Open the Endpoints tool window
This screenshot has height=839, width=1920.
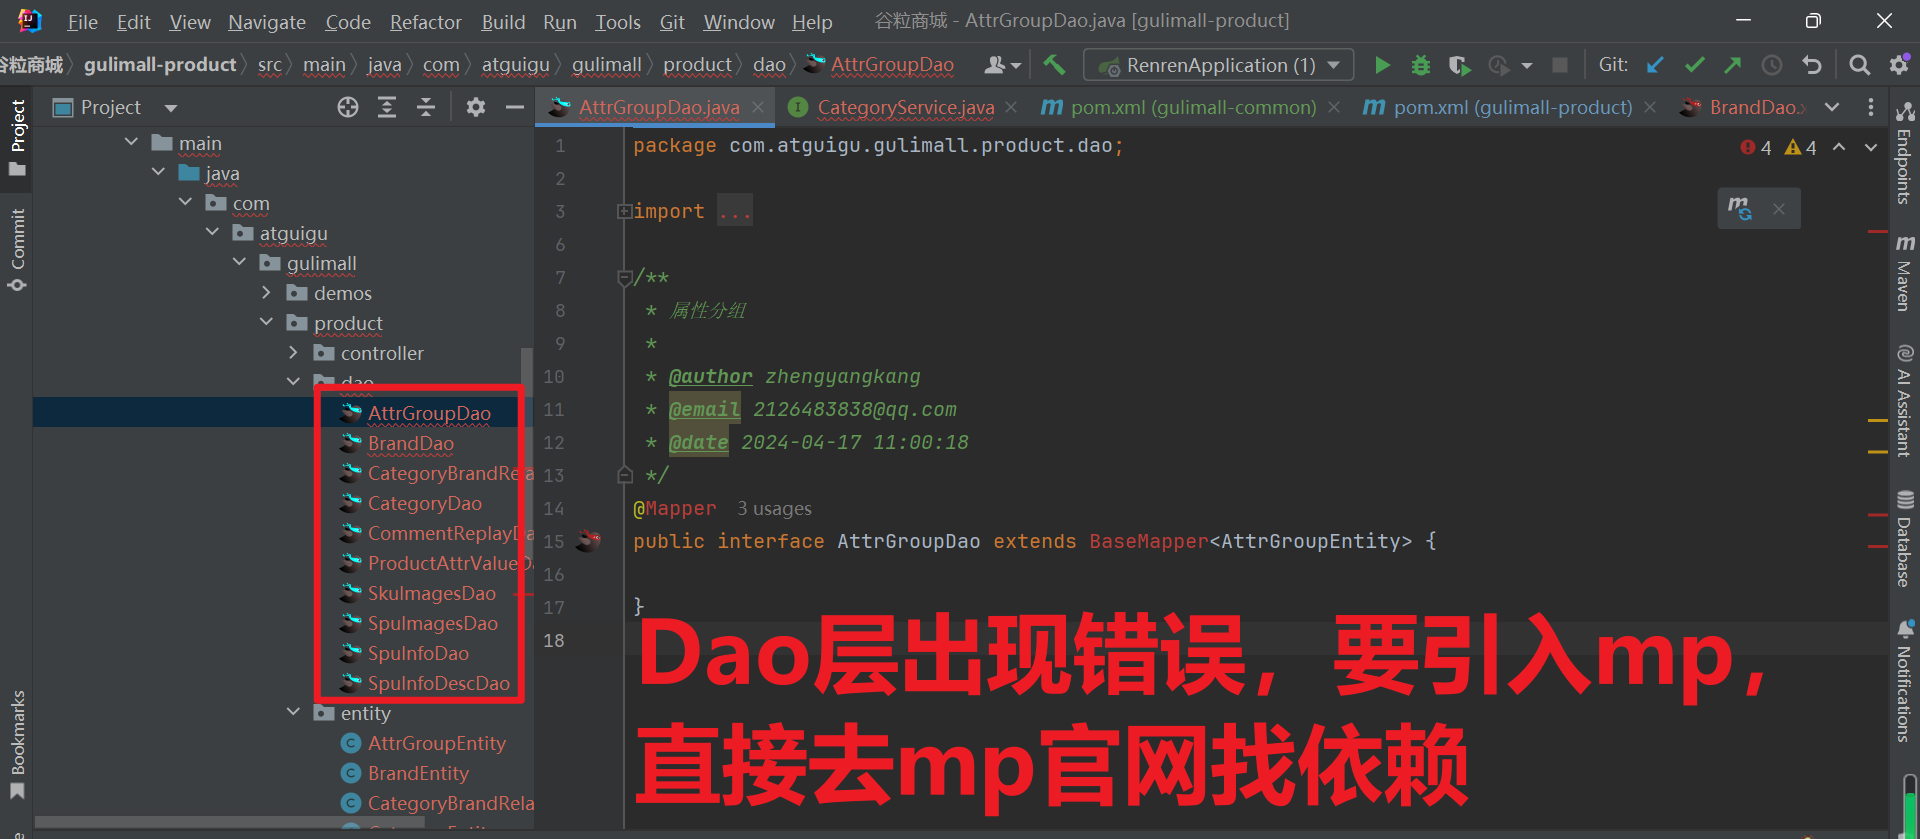point(1905,152)
